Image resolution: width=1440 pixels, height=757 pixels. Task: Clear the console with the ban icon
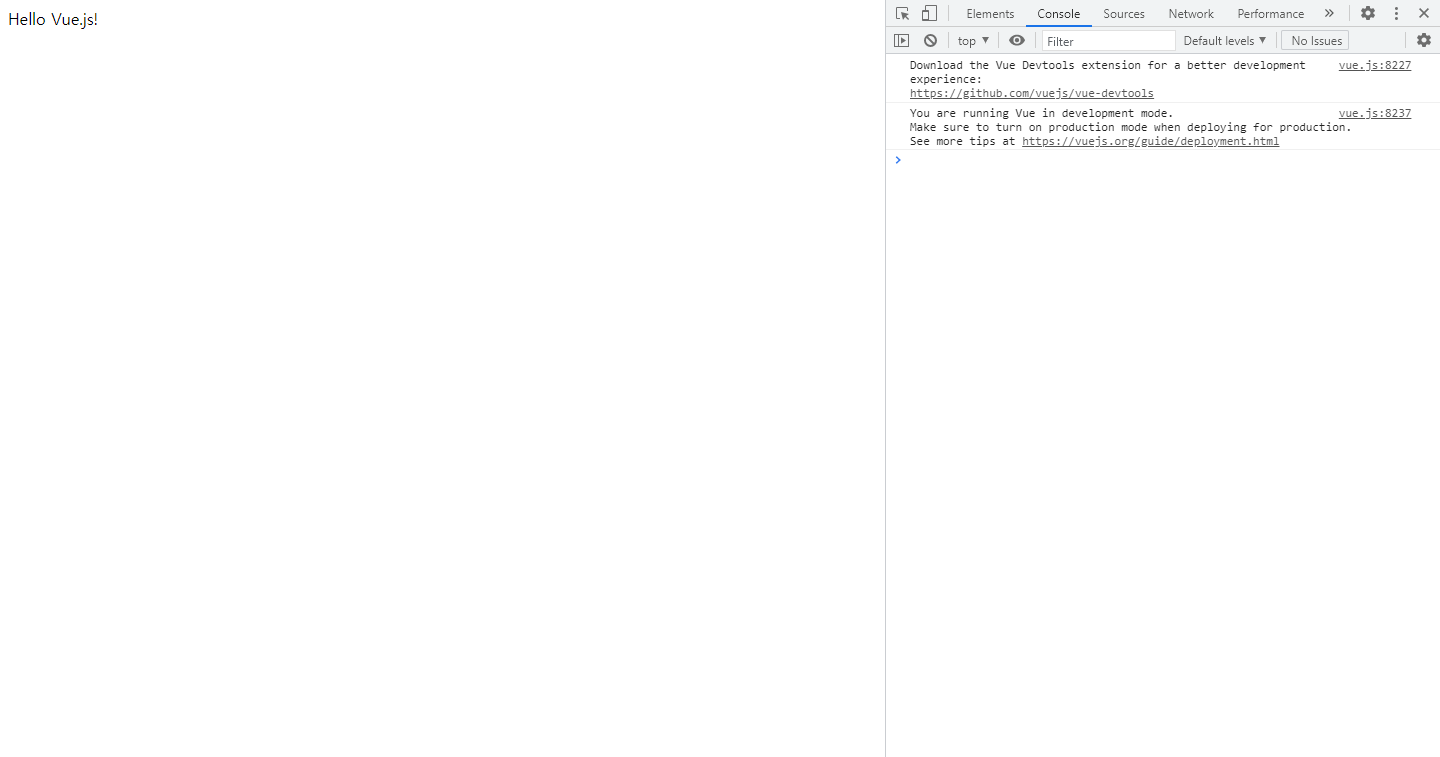930,40
